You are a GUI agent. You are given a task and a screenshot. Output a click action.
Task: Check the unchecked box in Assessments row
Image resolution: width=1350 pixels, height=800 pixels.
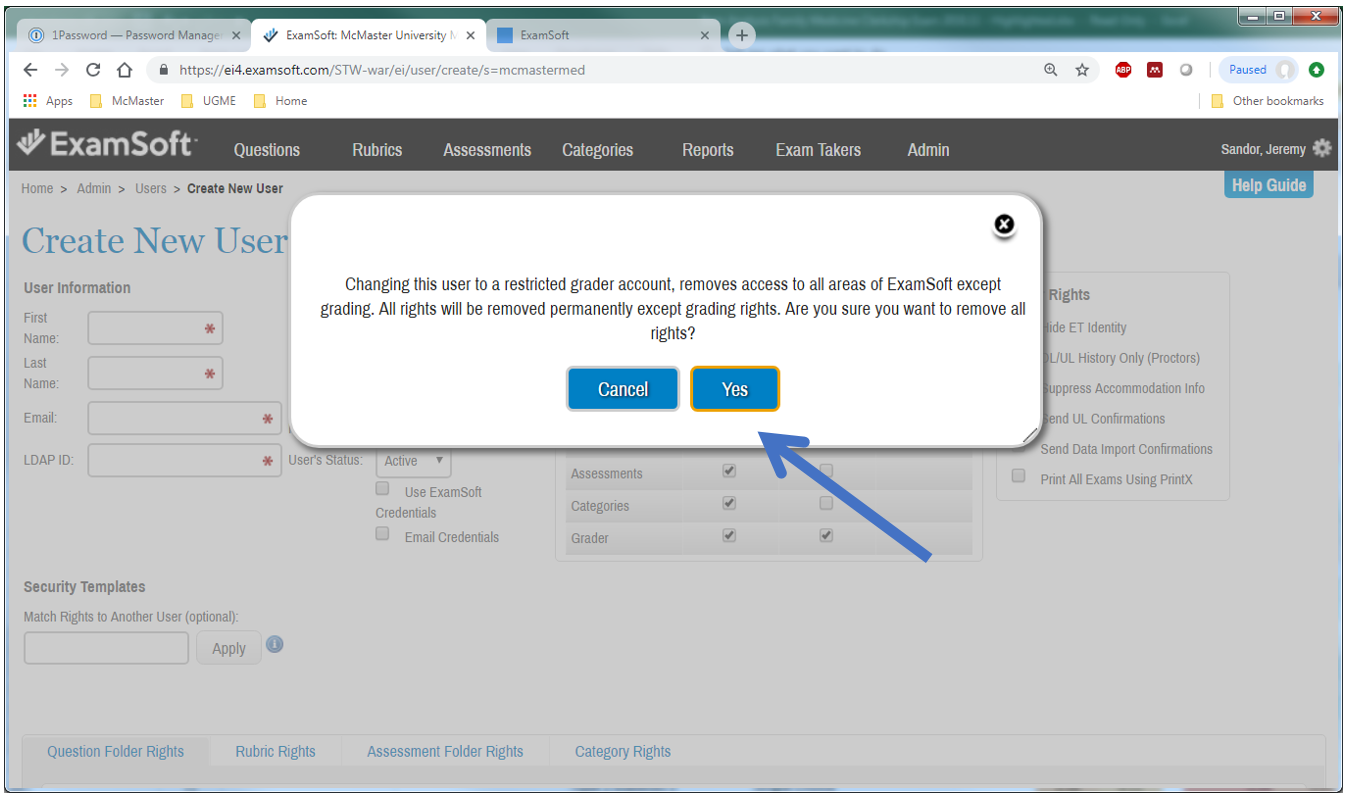point(826,470)
